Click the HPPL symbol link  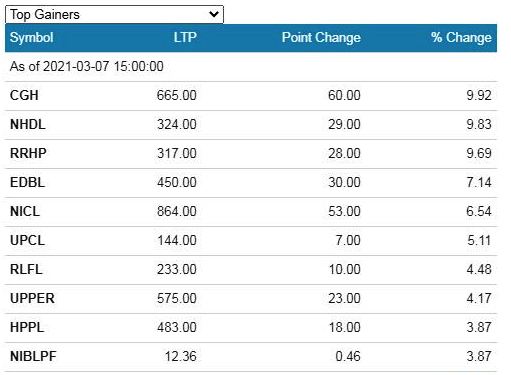[27, 327]
